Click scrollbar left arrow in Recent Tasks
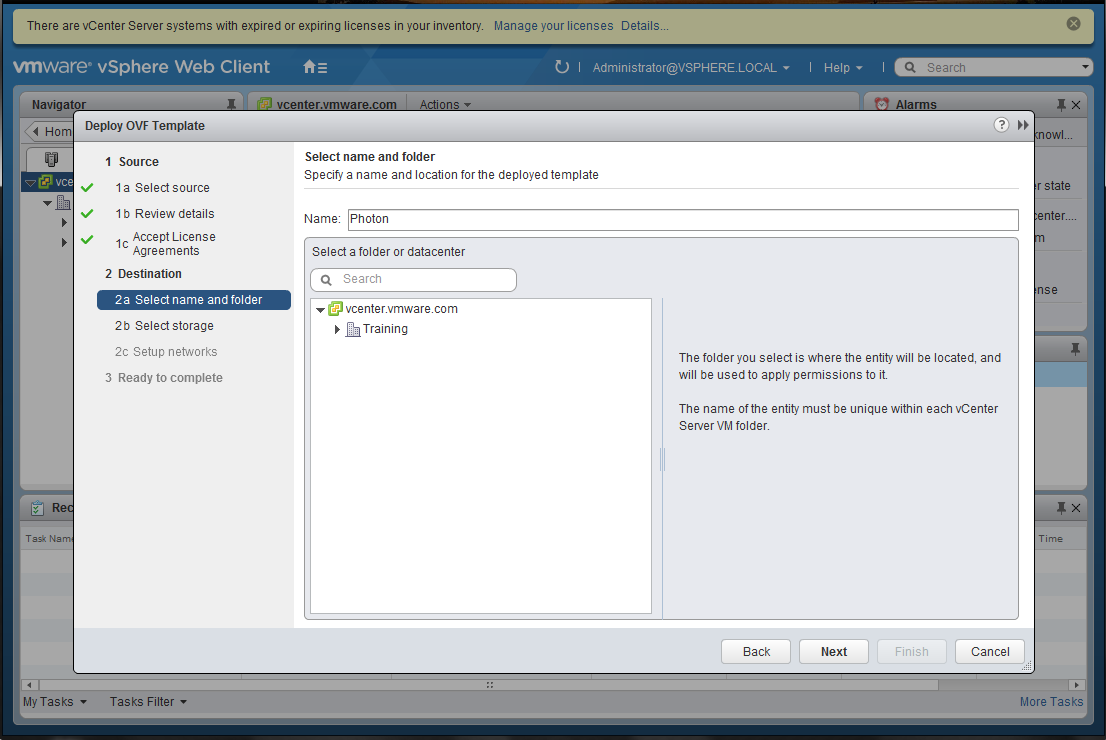 29,685
